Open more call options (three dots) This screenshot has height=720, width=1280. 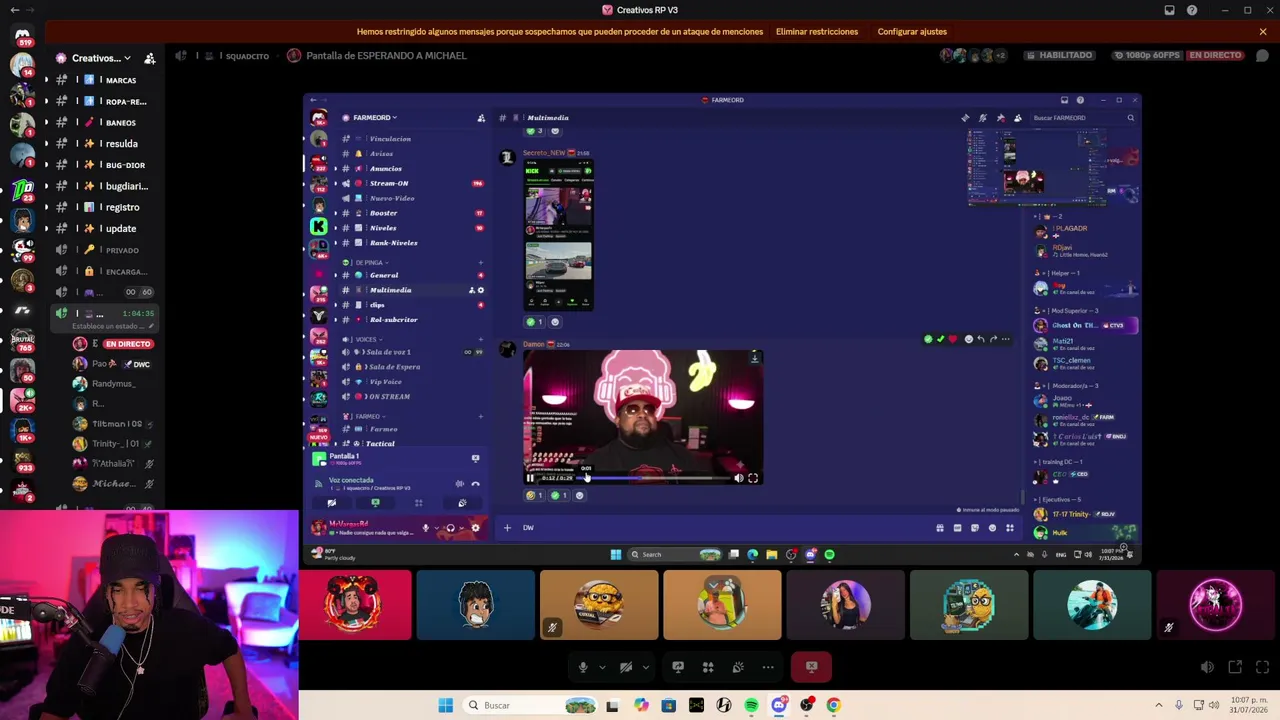[768, 667]
